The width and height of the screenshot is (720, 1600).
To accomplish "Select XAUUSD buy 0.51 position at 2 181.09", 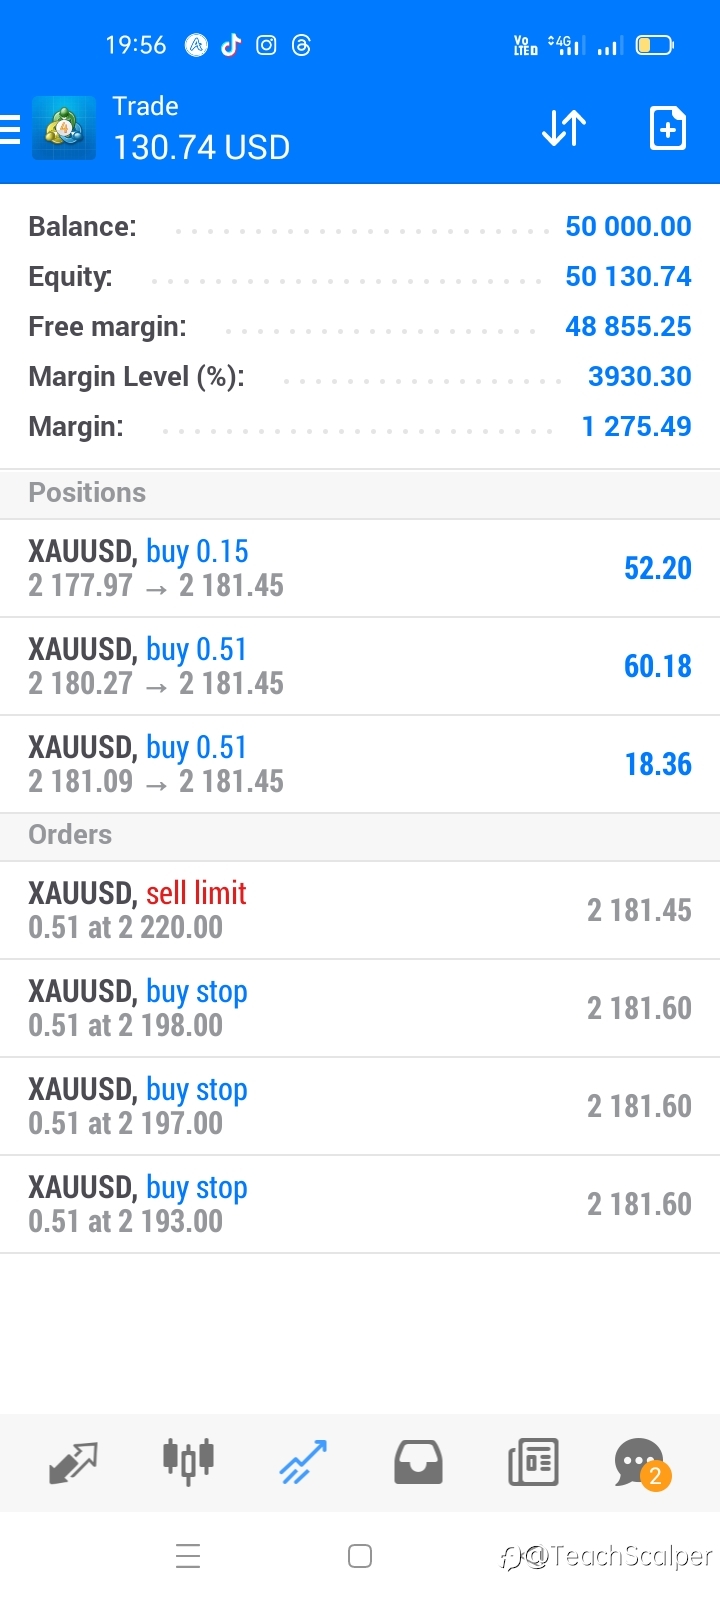I will (360, 764).
